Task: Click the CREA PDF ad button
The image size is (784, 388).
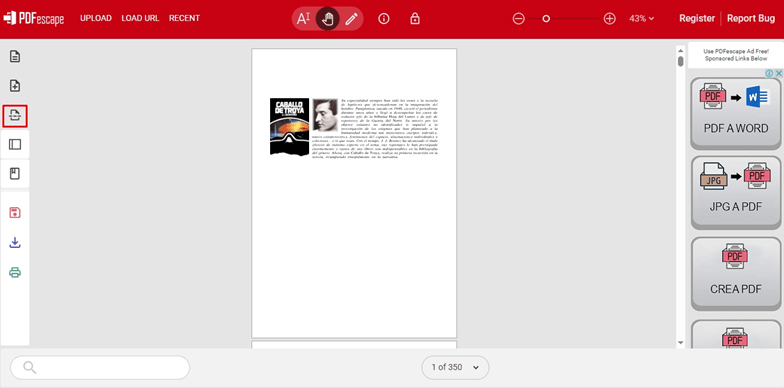Action: (x=736, y=274)
